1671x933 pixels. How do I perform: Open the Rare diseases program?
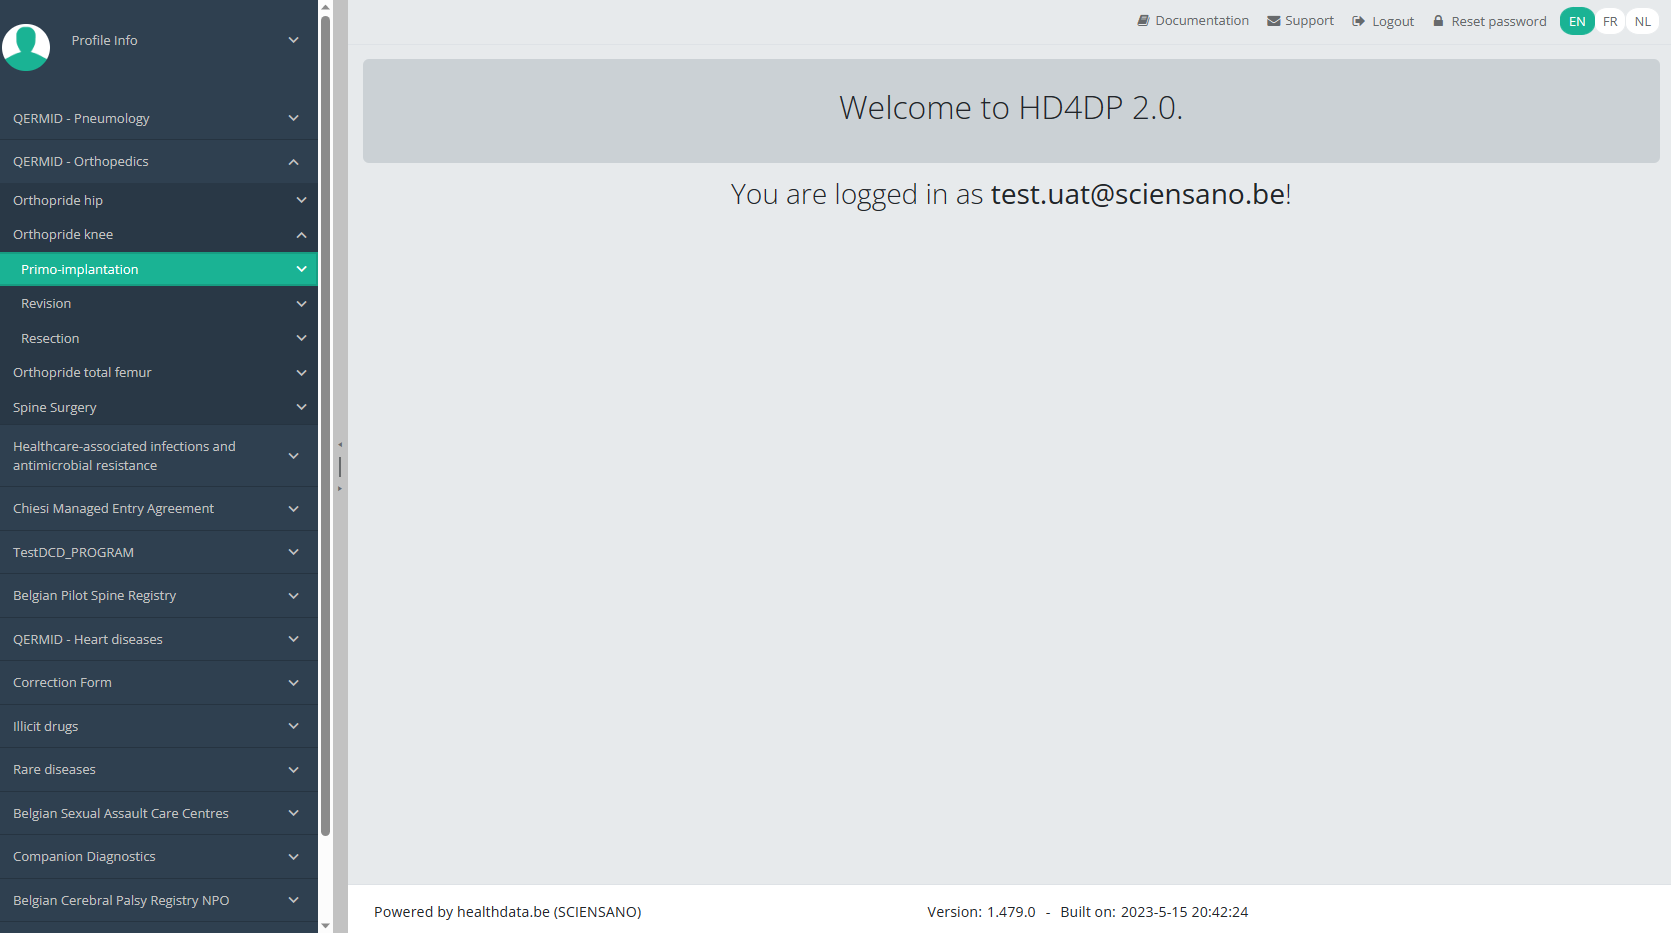tap(55, 770)
